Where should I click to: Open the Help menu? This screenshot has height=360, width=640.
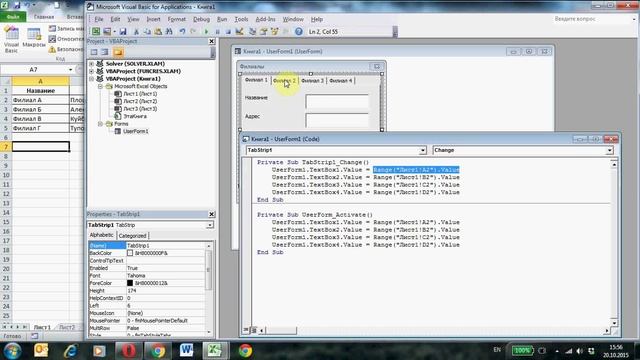pyautogui.click(x=317, y=19)
